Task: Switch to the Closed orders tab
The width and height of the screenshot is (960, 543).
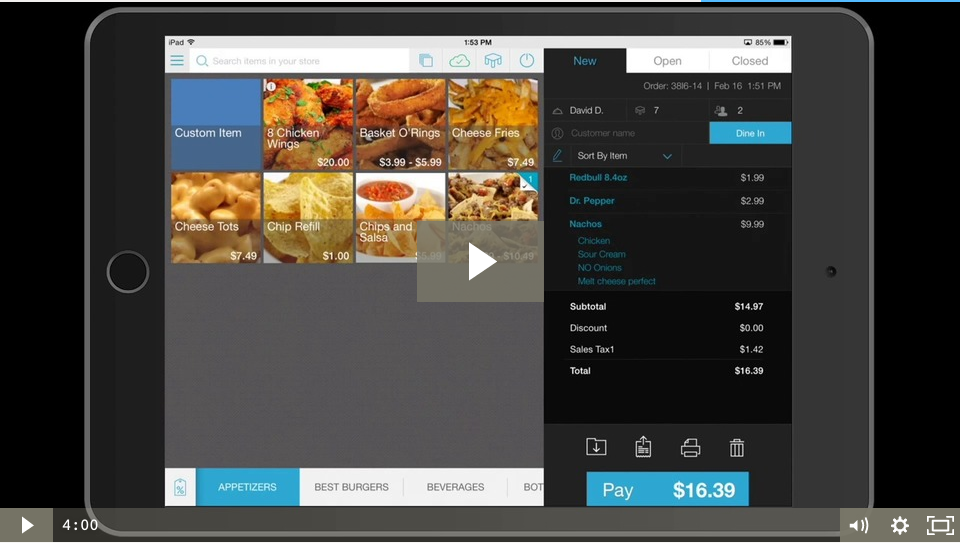Action: tap(750, 61)
